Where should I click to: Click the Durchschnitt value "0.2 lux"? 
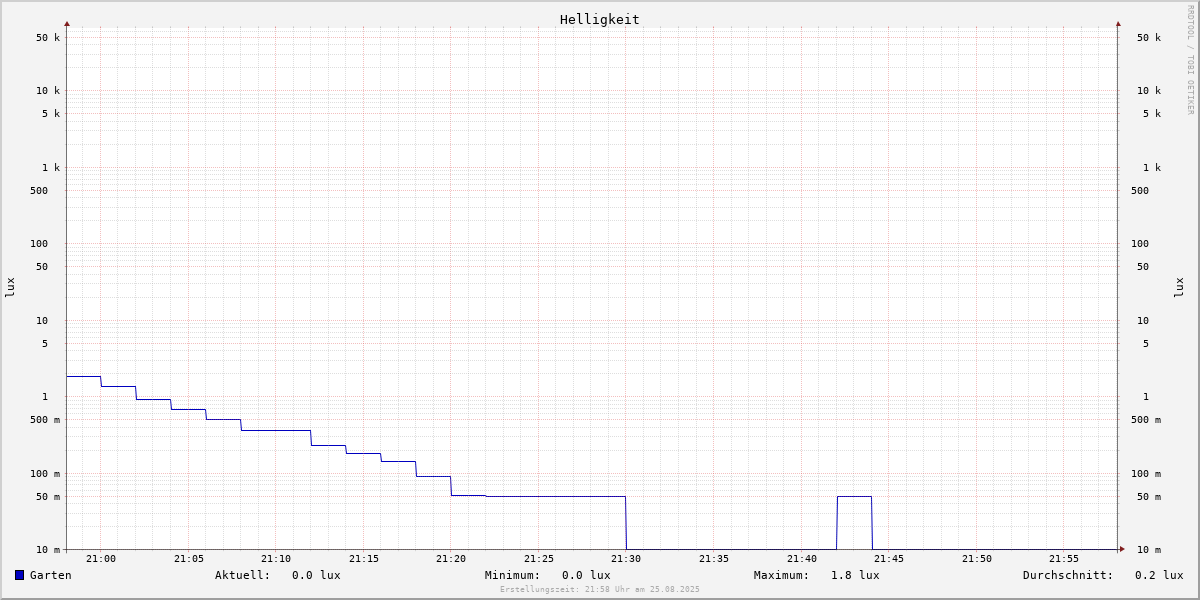click(1159, 575)
